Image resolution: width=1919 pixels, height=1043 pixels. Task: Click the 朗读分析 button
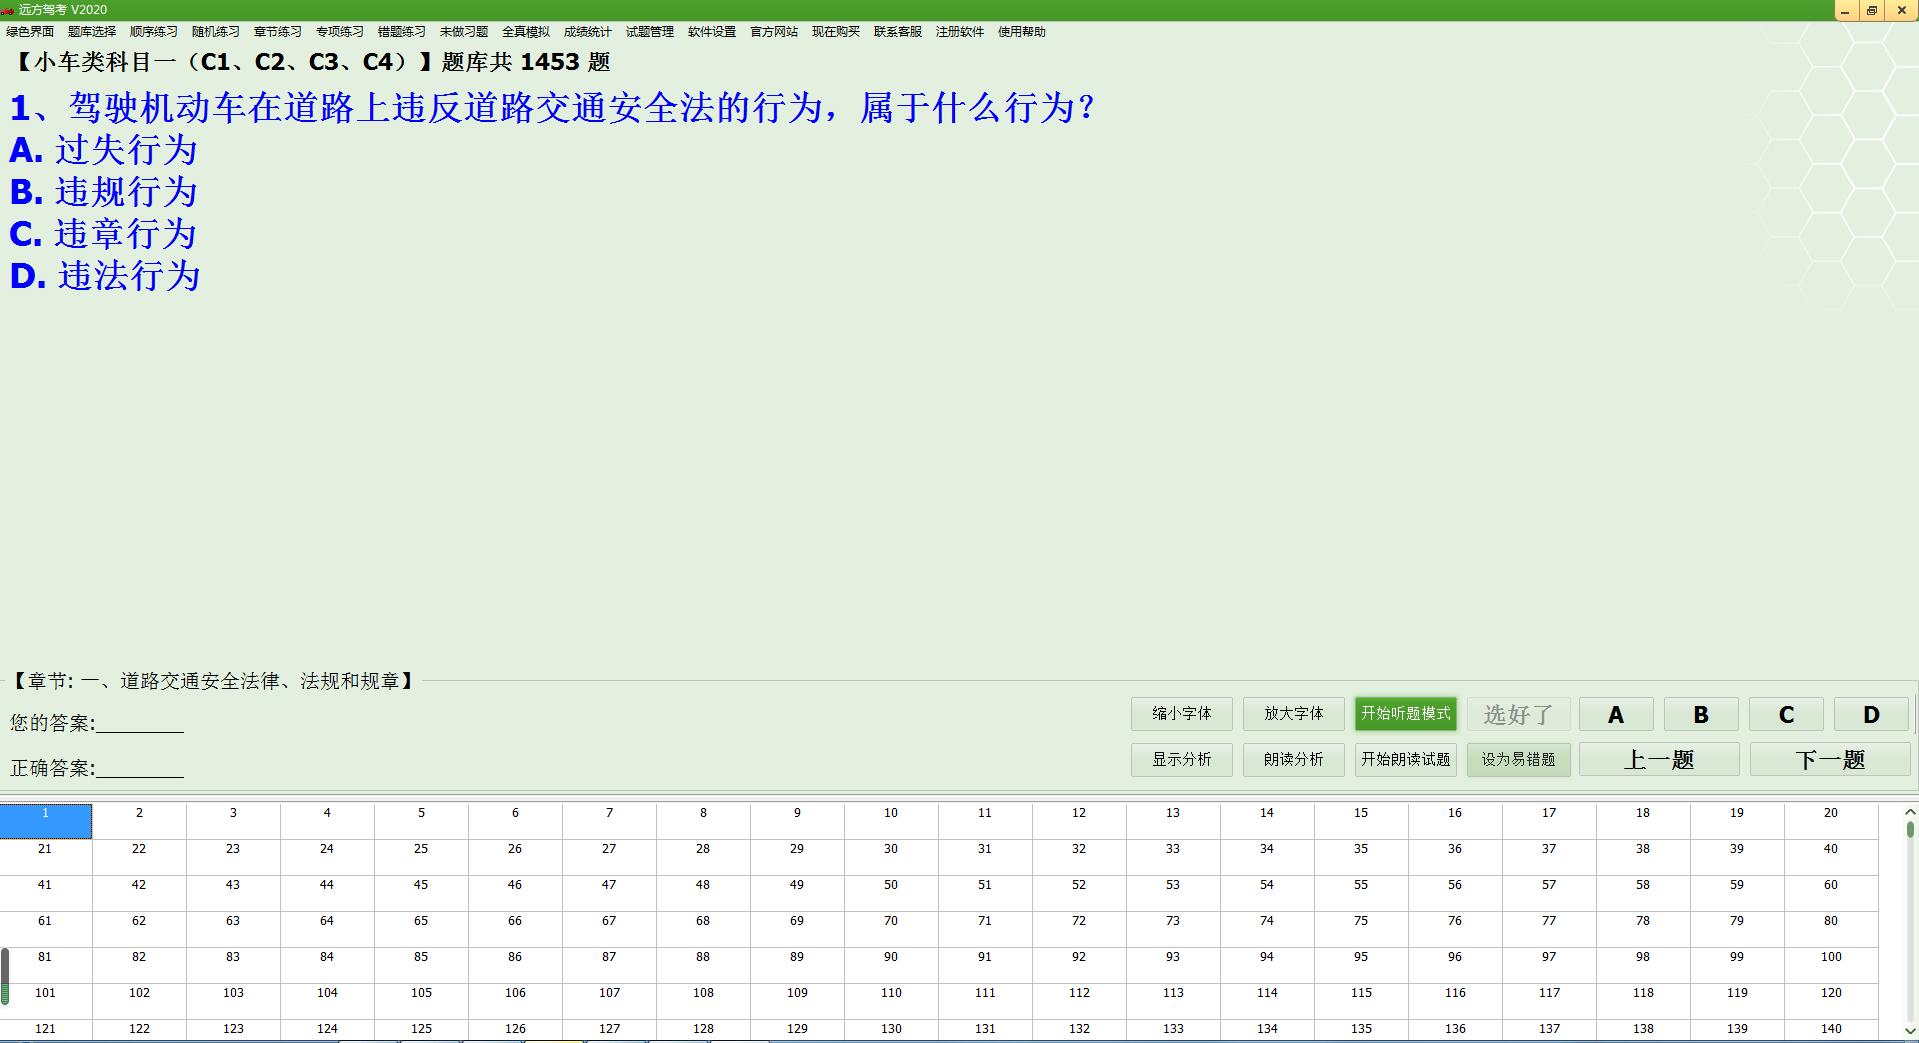click(1294, 760)
